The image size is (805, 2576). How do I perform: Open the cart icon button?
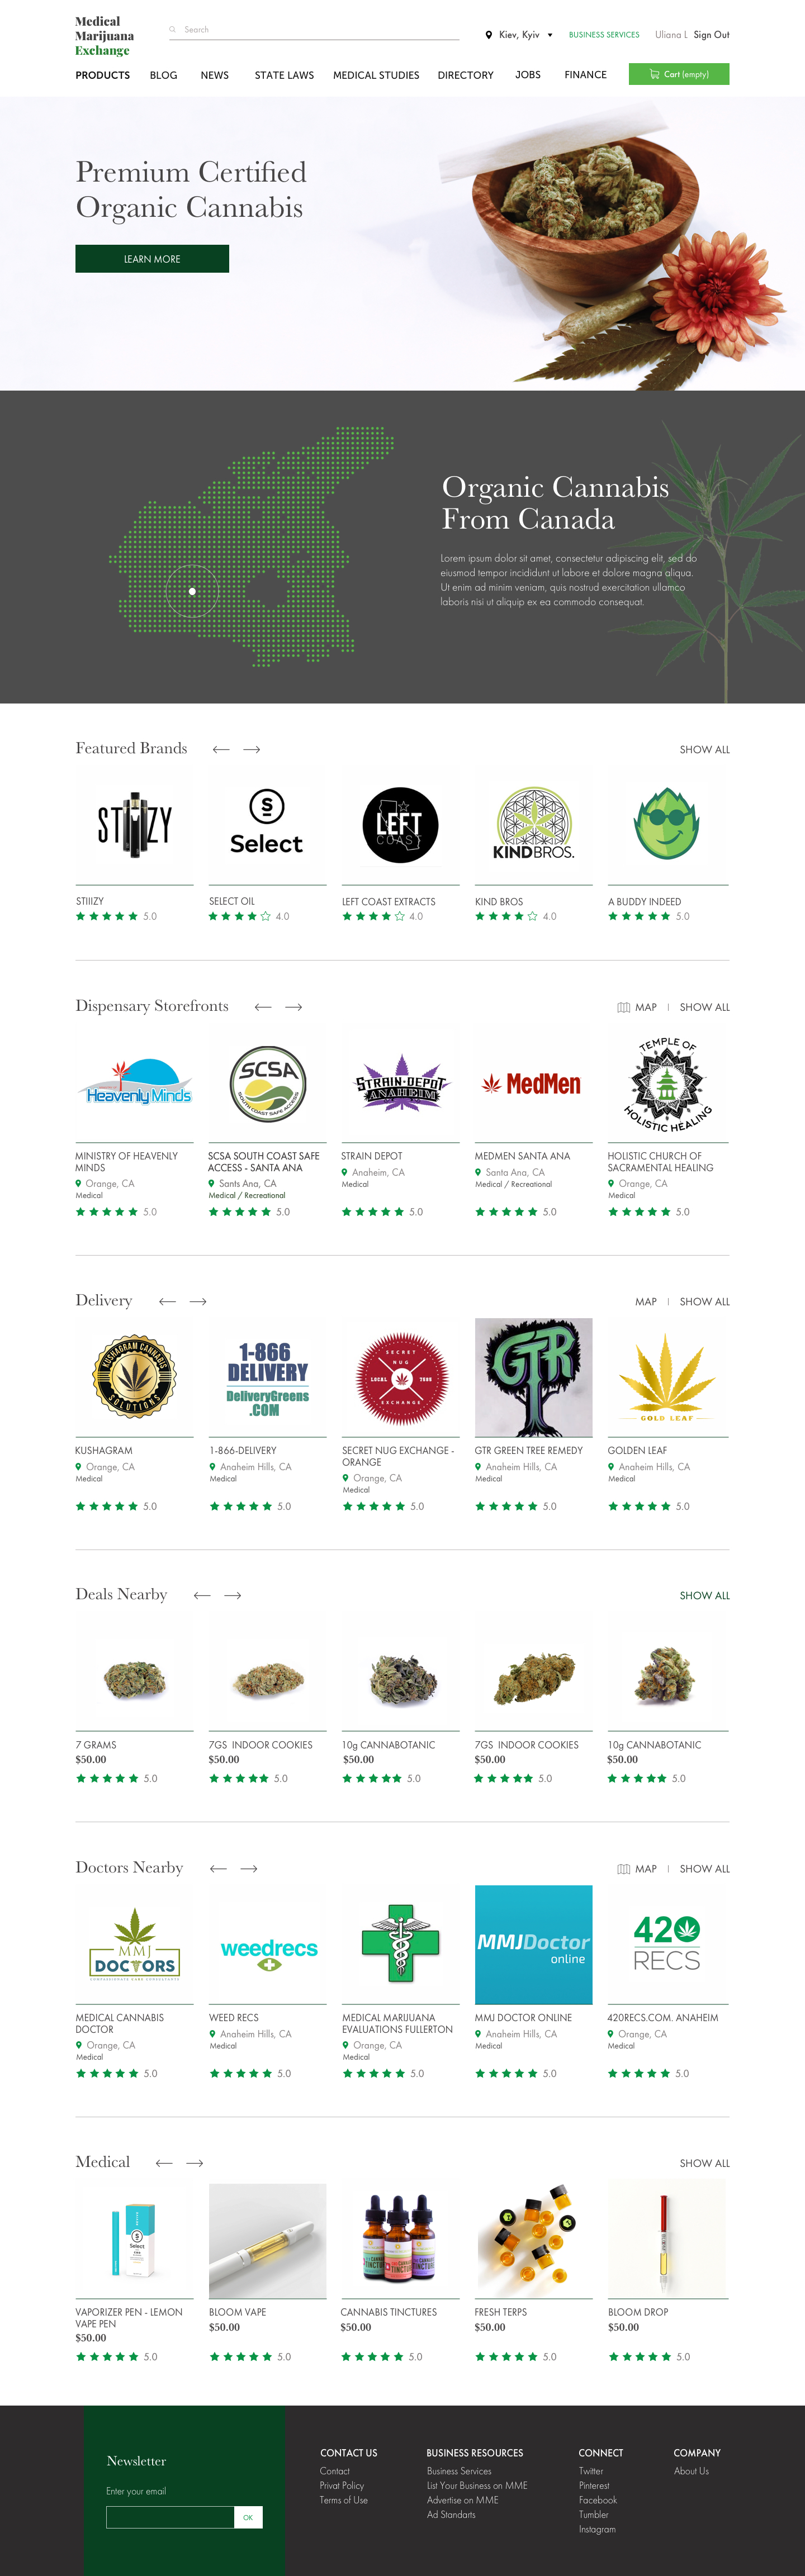coord(679,74)
